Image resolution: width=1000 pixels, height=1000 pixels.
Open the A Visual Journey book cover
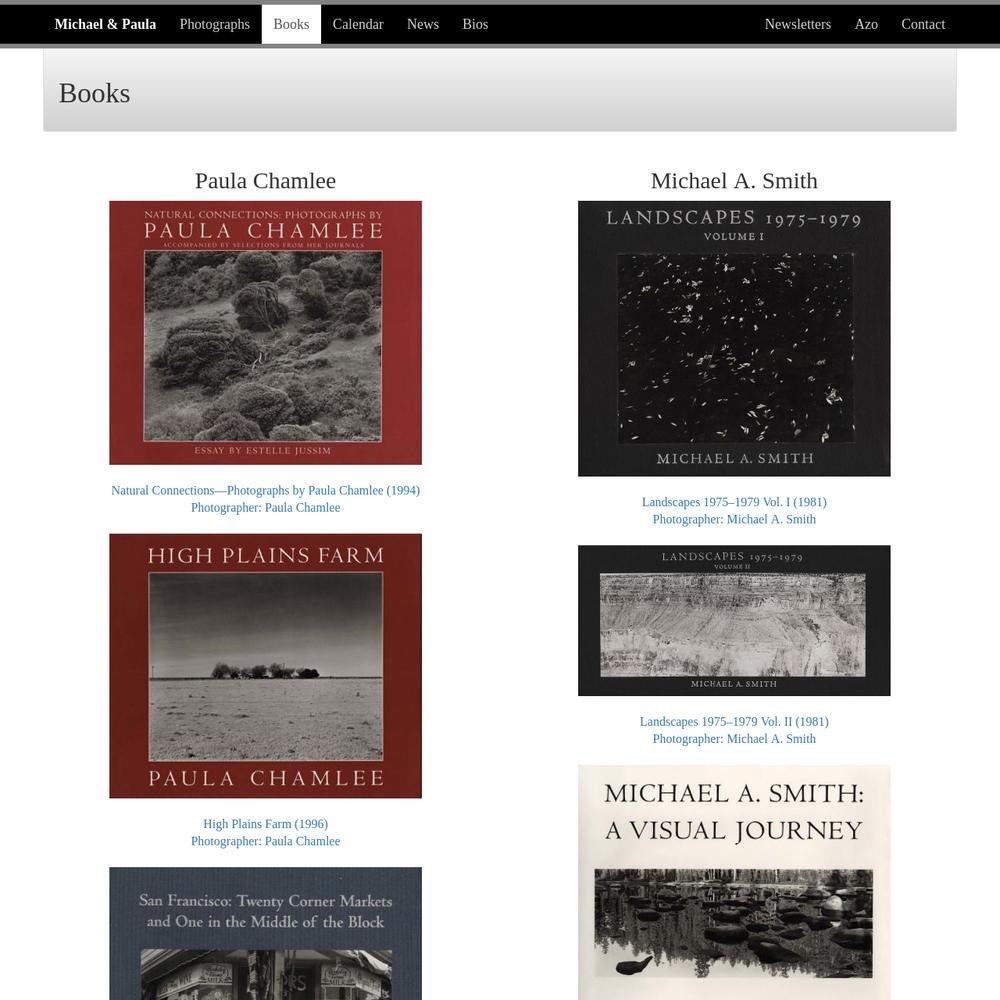coord(734,882)
